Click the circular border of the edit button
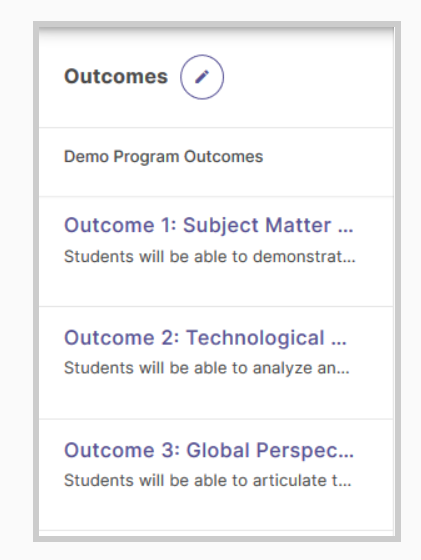Screen dimensions: 421x560 (x=202, y=55)
